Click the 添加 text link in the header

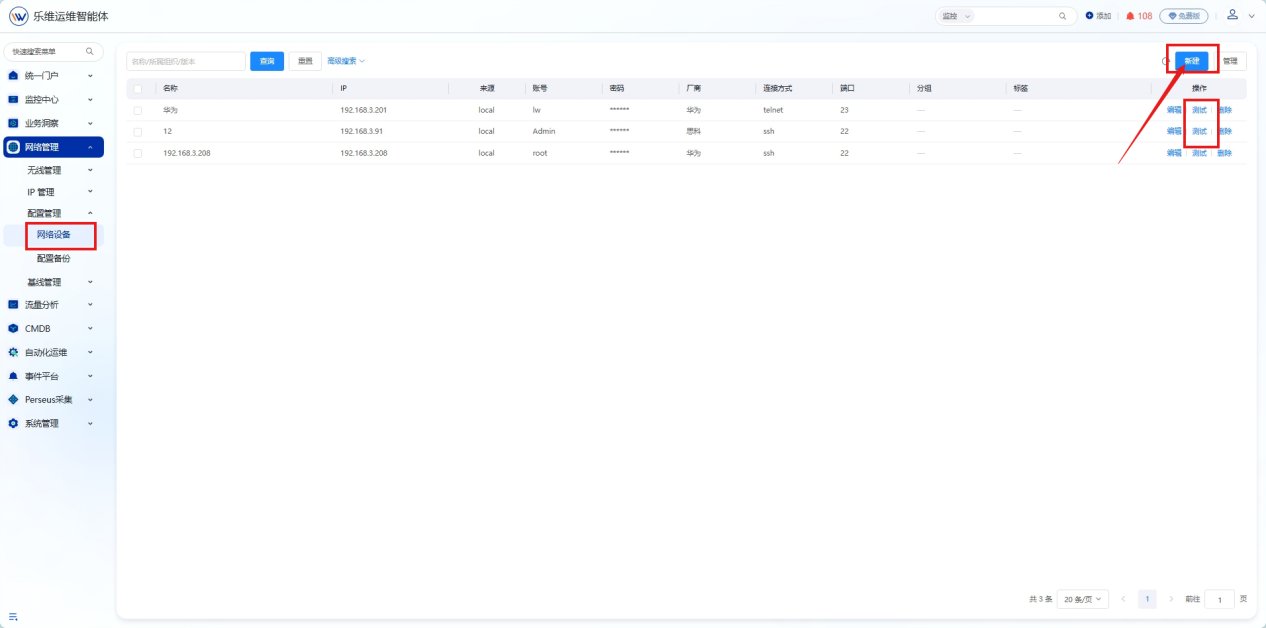1104,16
